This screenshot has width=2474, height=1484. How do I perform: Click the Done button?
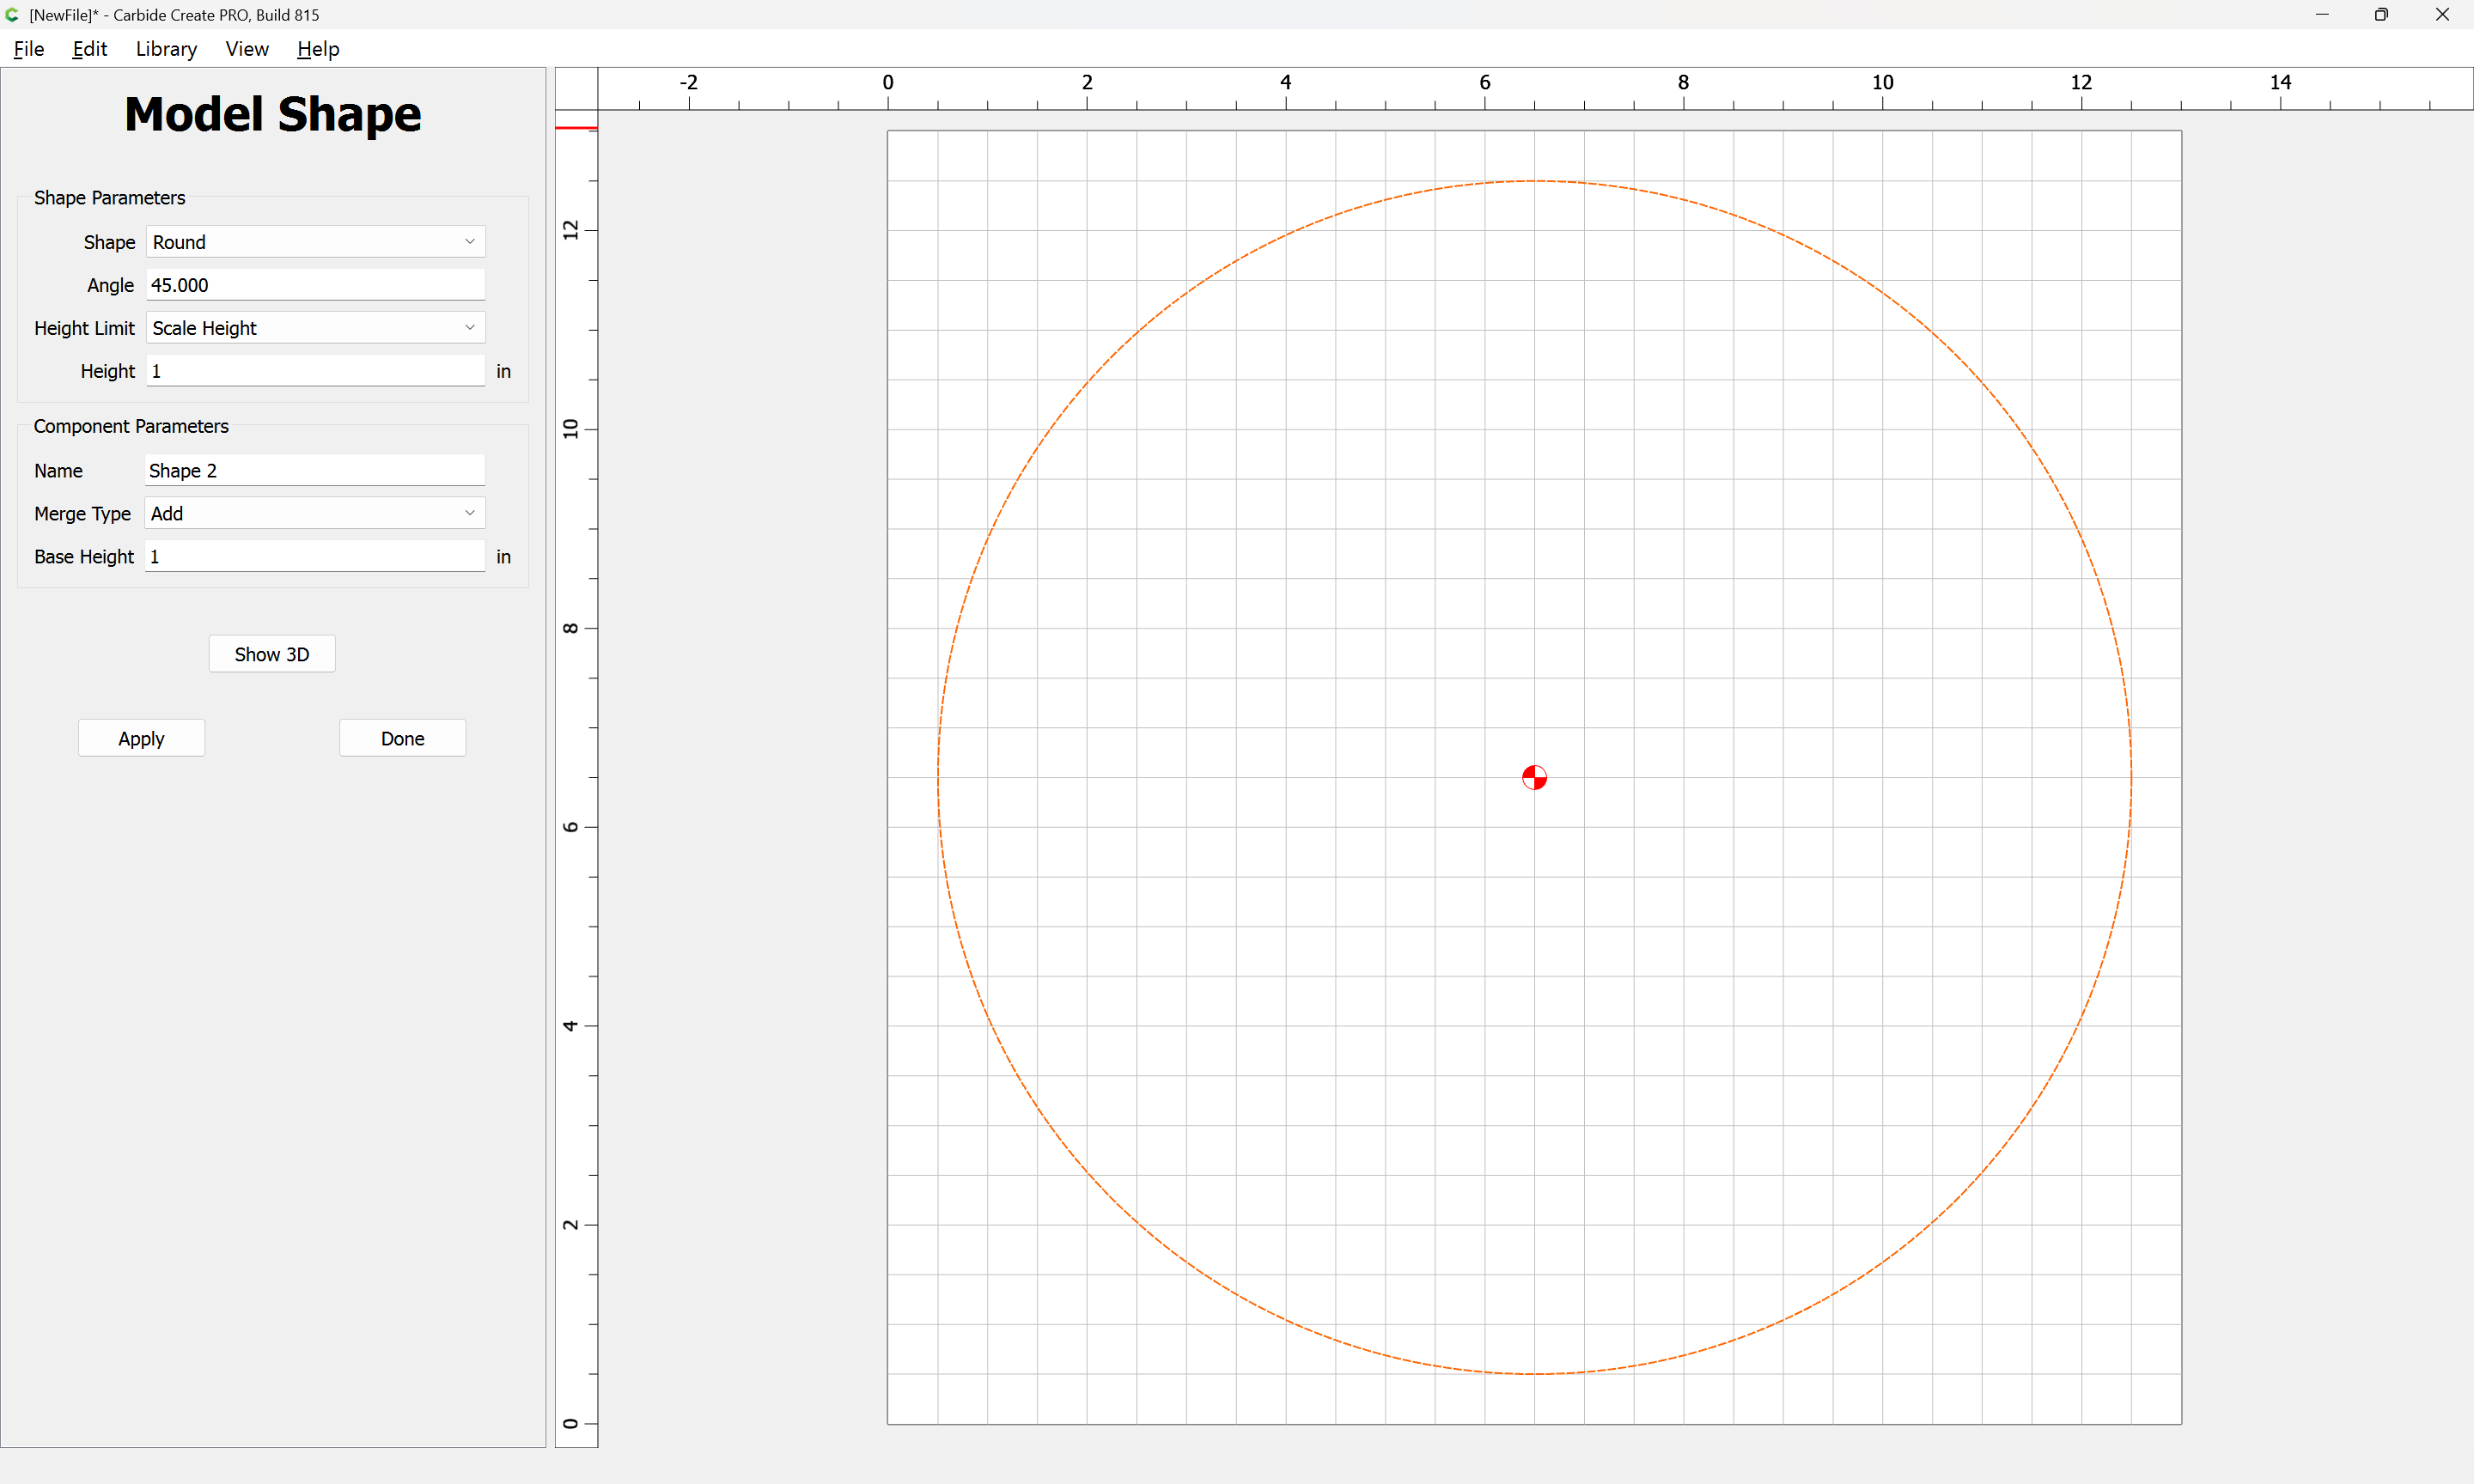[402, 738]
